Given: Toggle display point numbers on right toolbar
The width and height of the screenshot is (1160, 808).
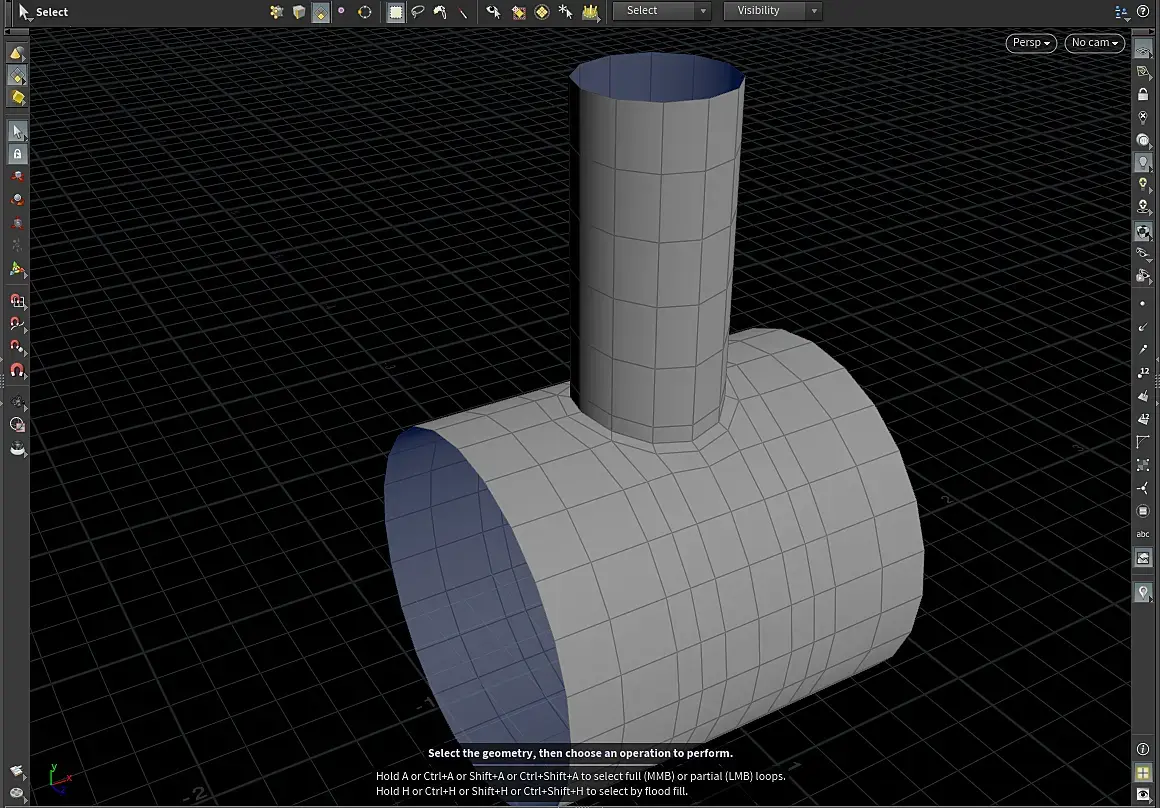Looking at the screenshot, I should 1143,373.
